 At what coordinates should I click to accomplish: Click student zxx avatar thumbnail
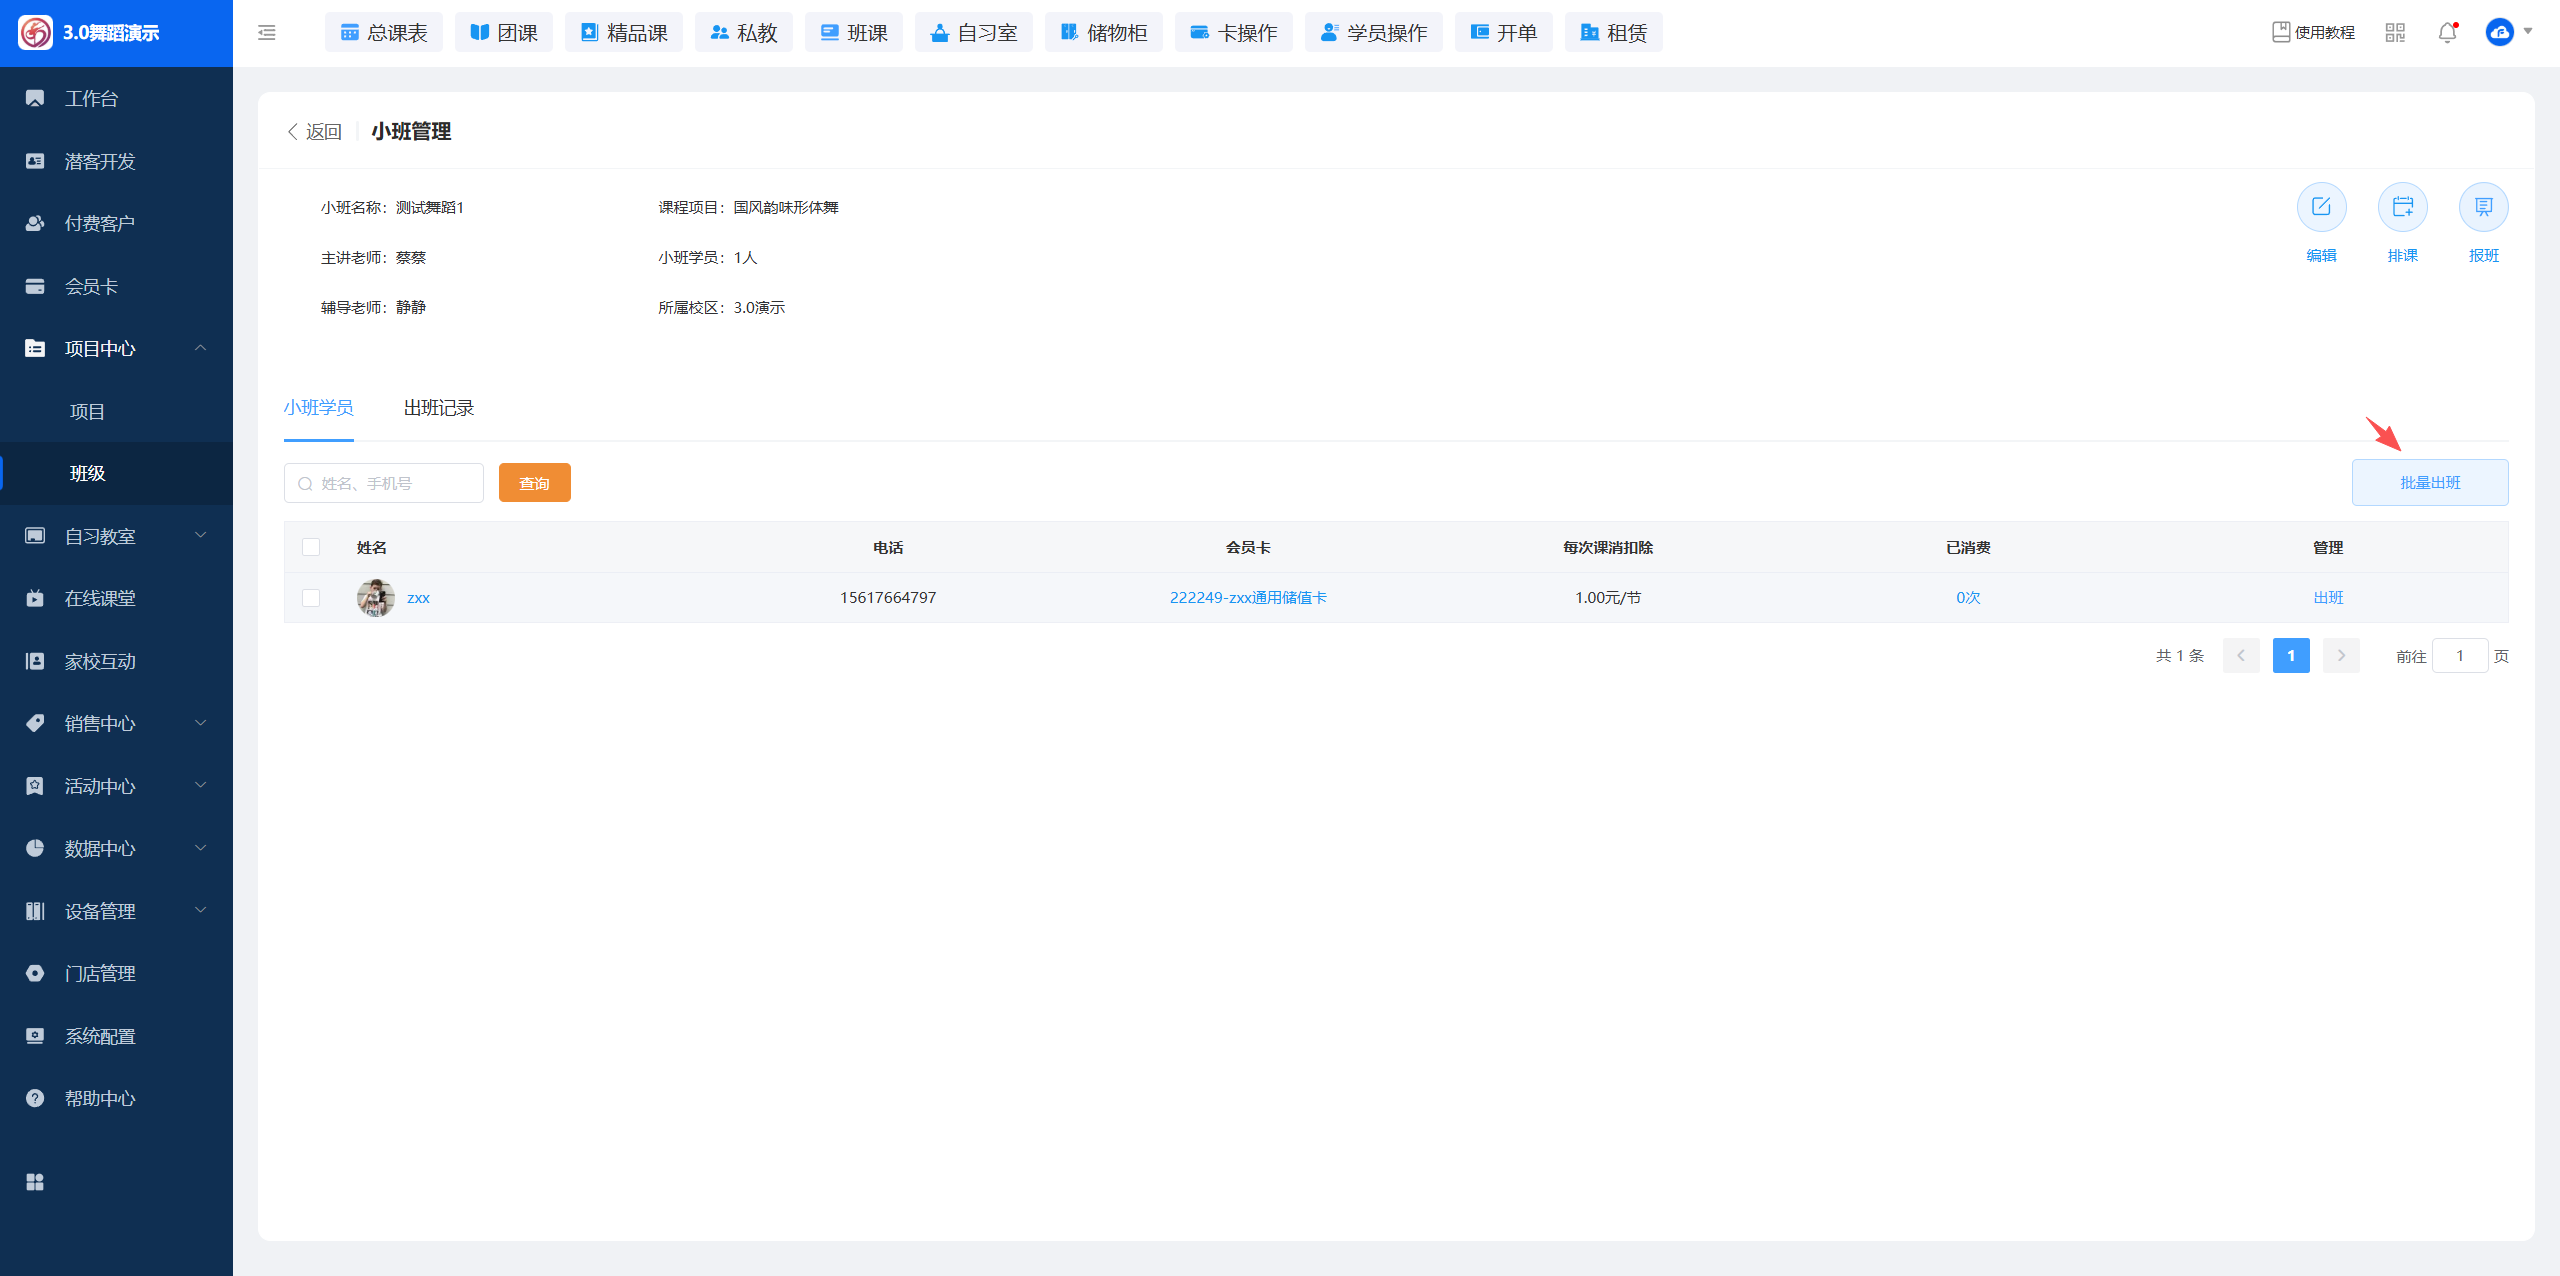click(x=375, y=598)
